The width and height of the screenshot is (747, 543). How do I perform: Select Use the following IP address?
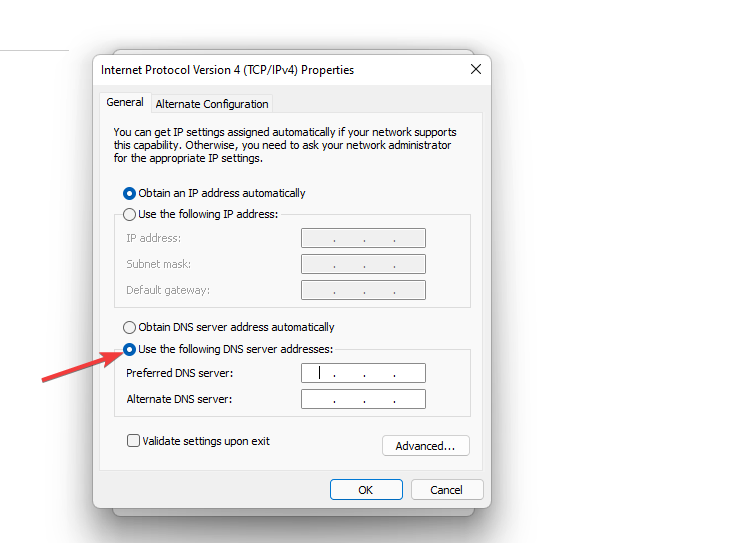(129, 214)
